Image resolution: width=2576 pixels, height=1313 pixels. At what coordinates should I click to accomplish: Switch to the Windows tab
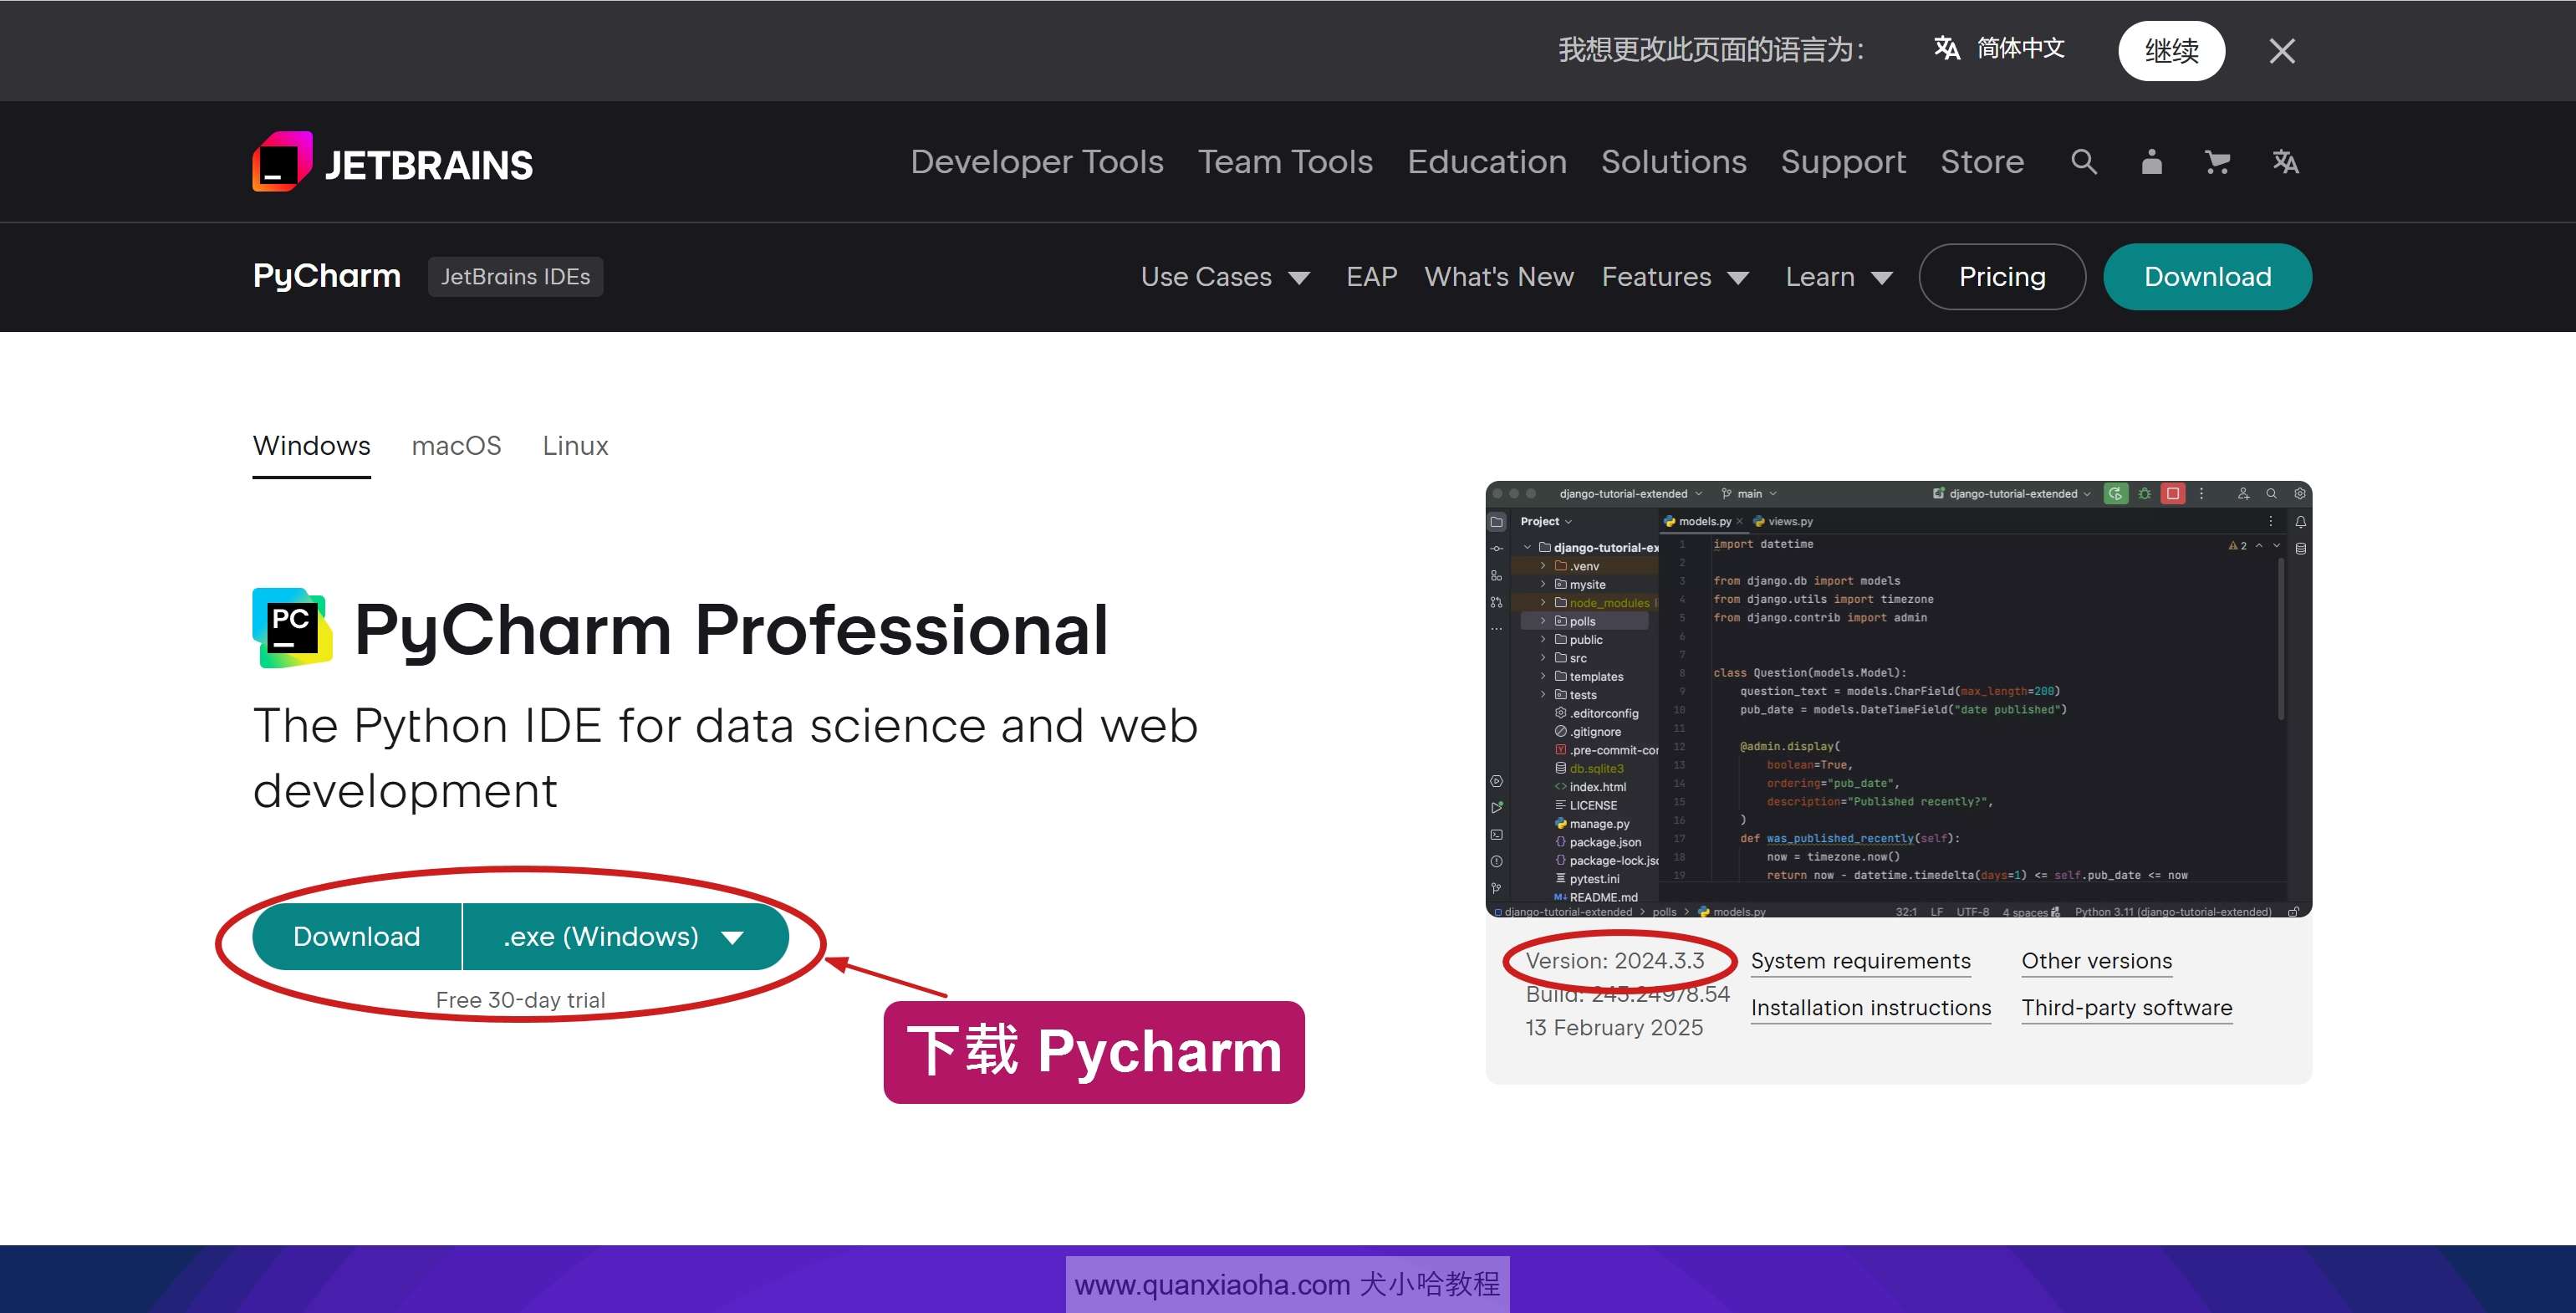pos(311,446)
